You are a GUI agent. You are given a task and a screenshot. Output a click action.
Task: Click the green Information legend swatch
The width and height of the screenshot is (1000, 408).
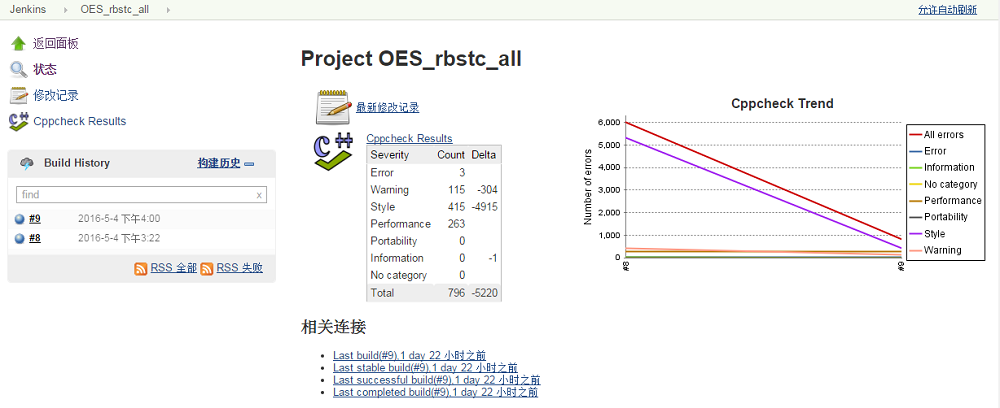915,168
